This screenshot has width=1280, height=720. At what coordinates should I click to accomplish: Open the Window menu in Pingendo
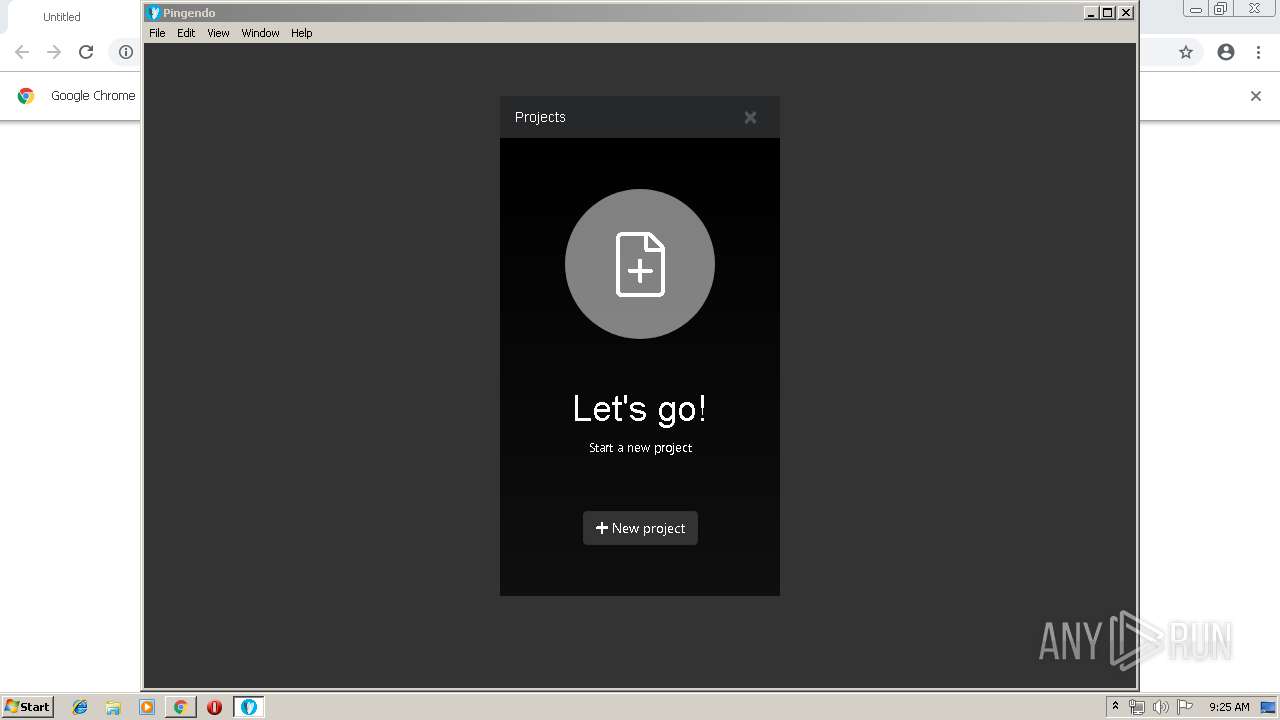tap(260, 33)
